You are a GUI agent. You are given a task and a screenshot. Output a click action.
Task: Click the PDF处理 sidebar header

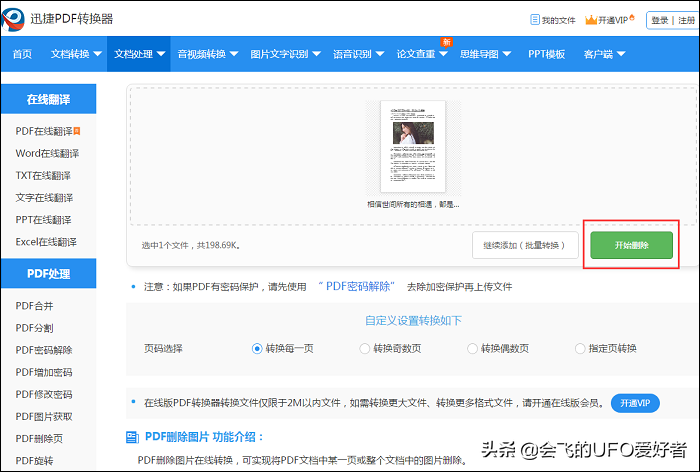pos(48,273)
